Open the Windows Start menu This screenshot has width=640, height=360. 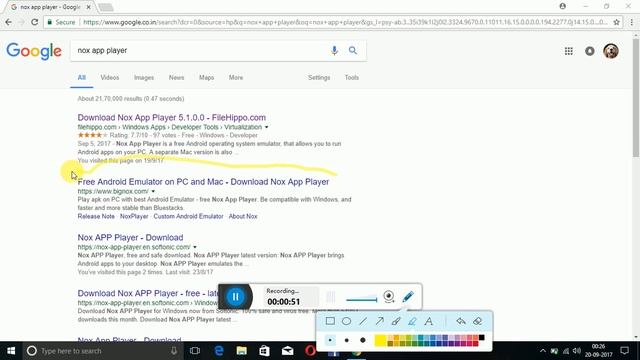tap(11, 351)
